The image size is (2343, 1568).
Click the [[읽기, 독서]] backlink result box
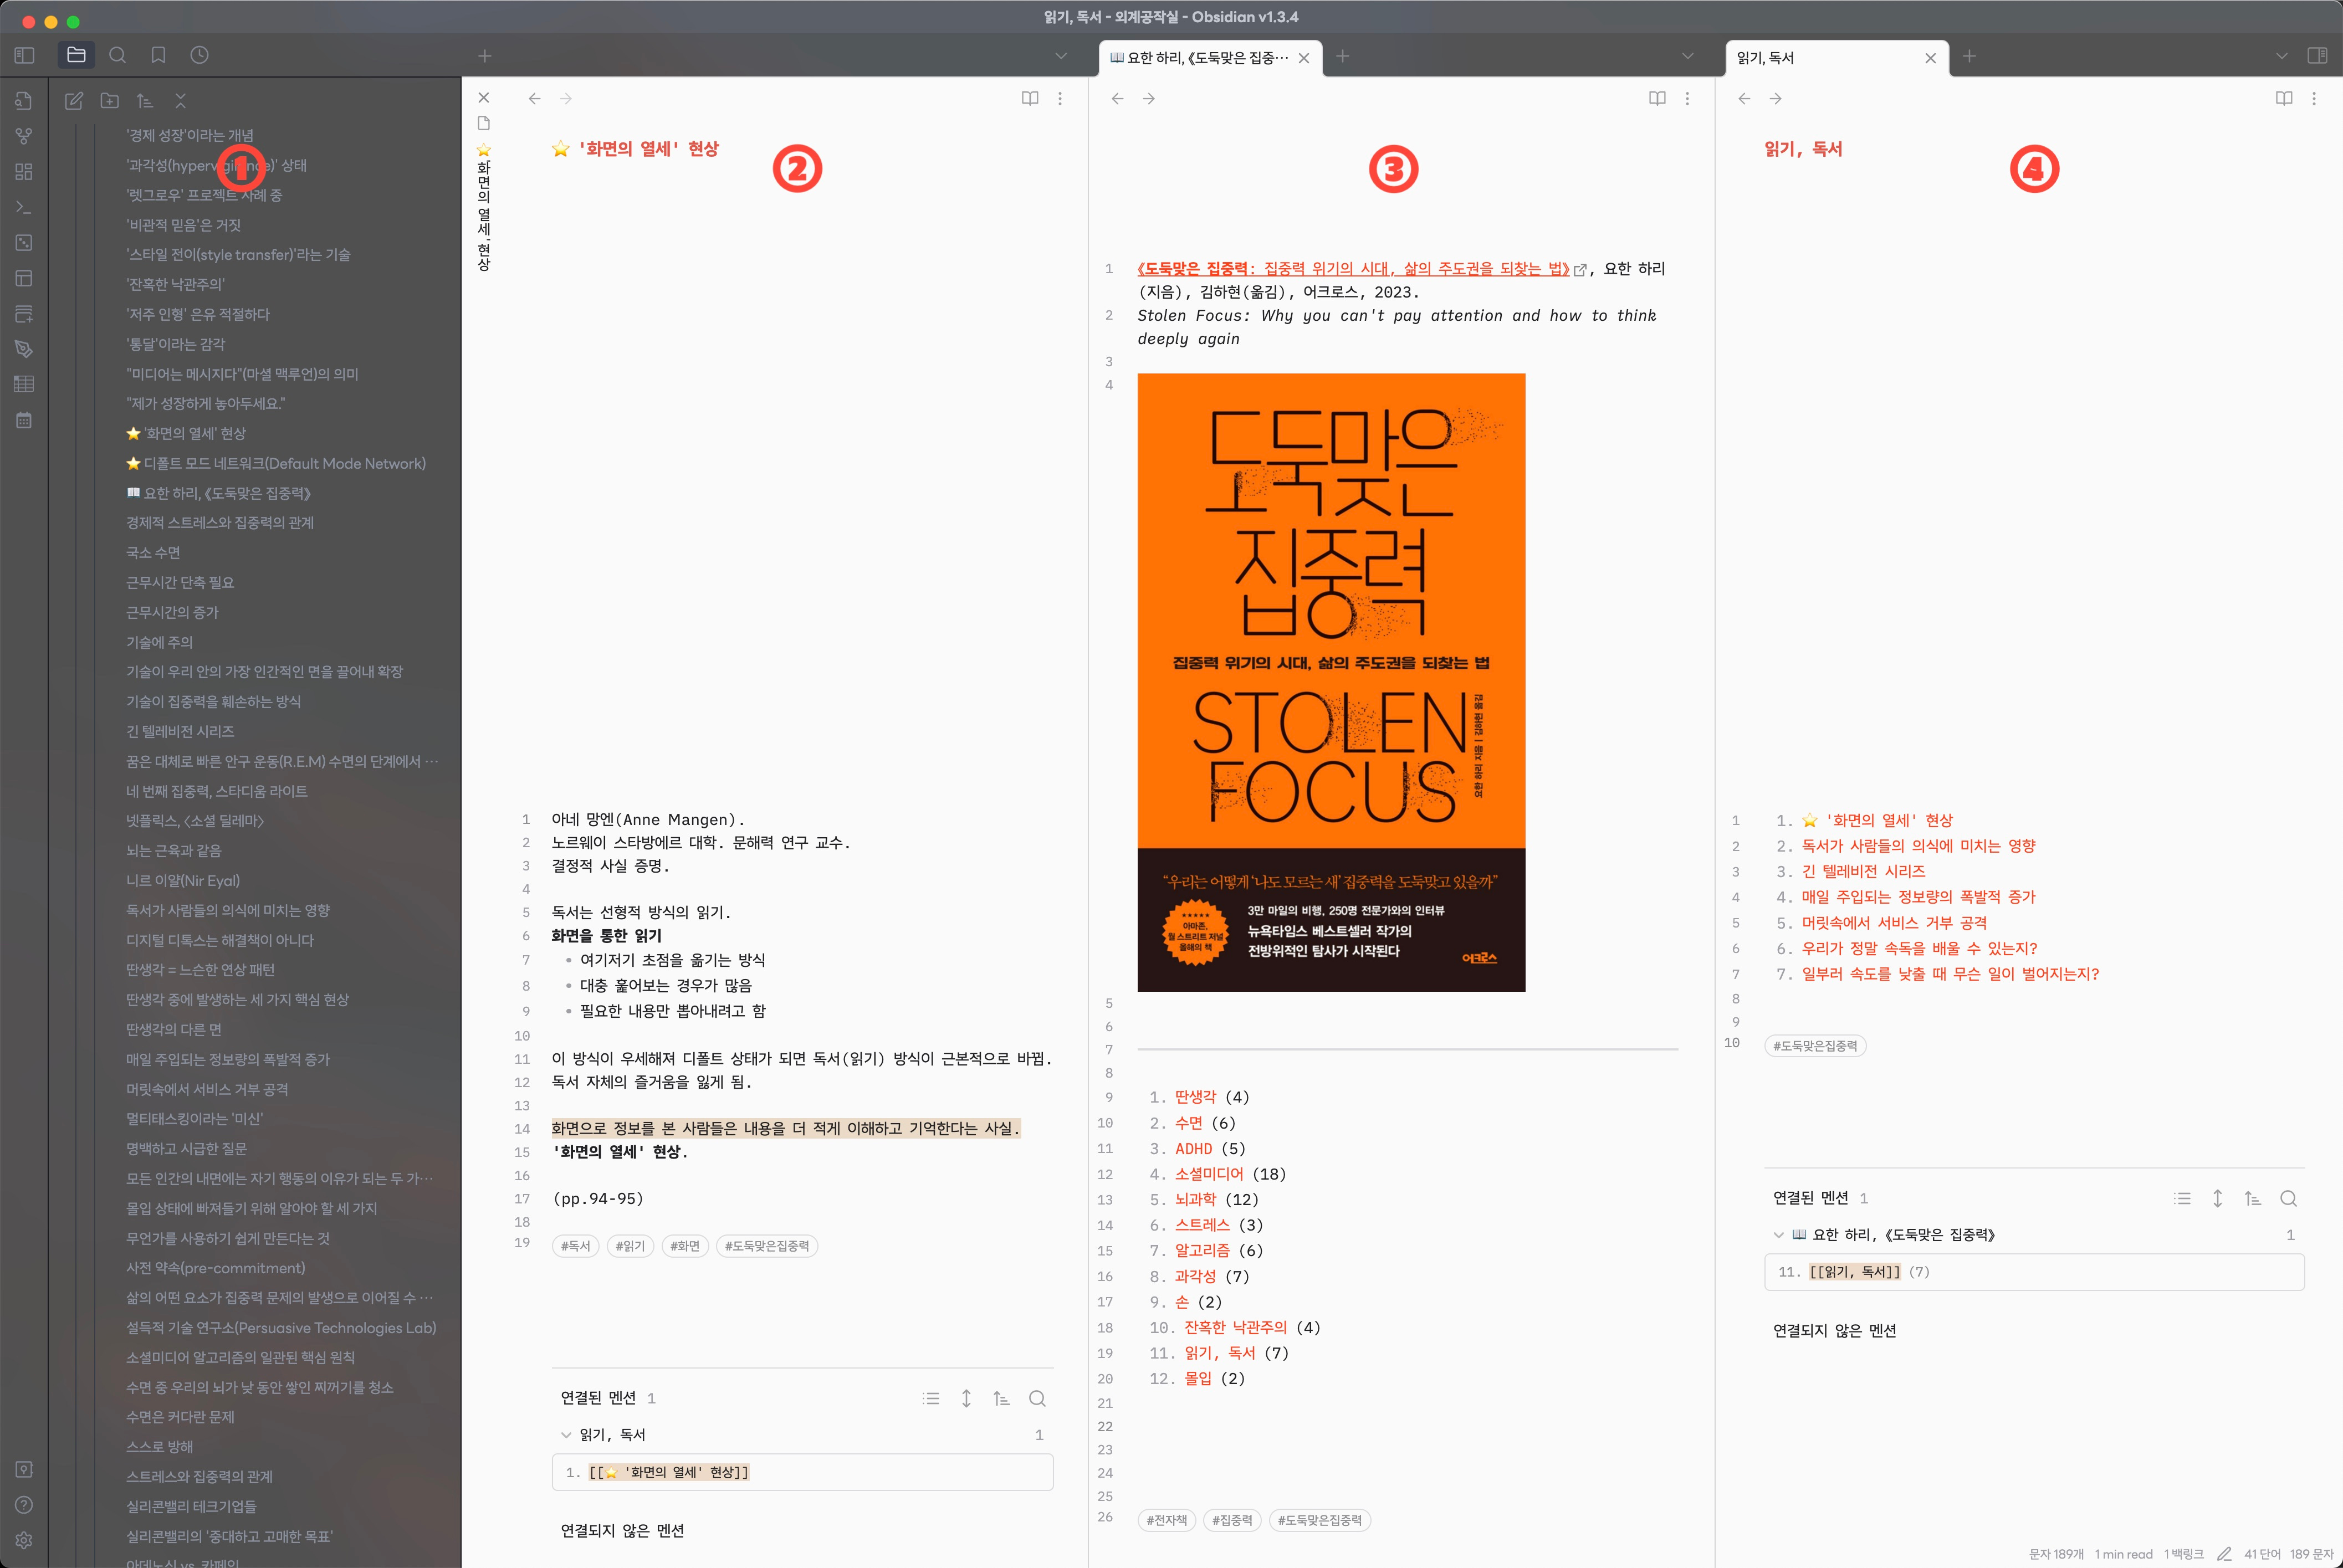coord(2034,1272)
